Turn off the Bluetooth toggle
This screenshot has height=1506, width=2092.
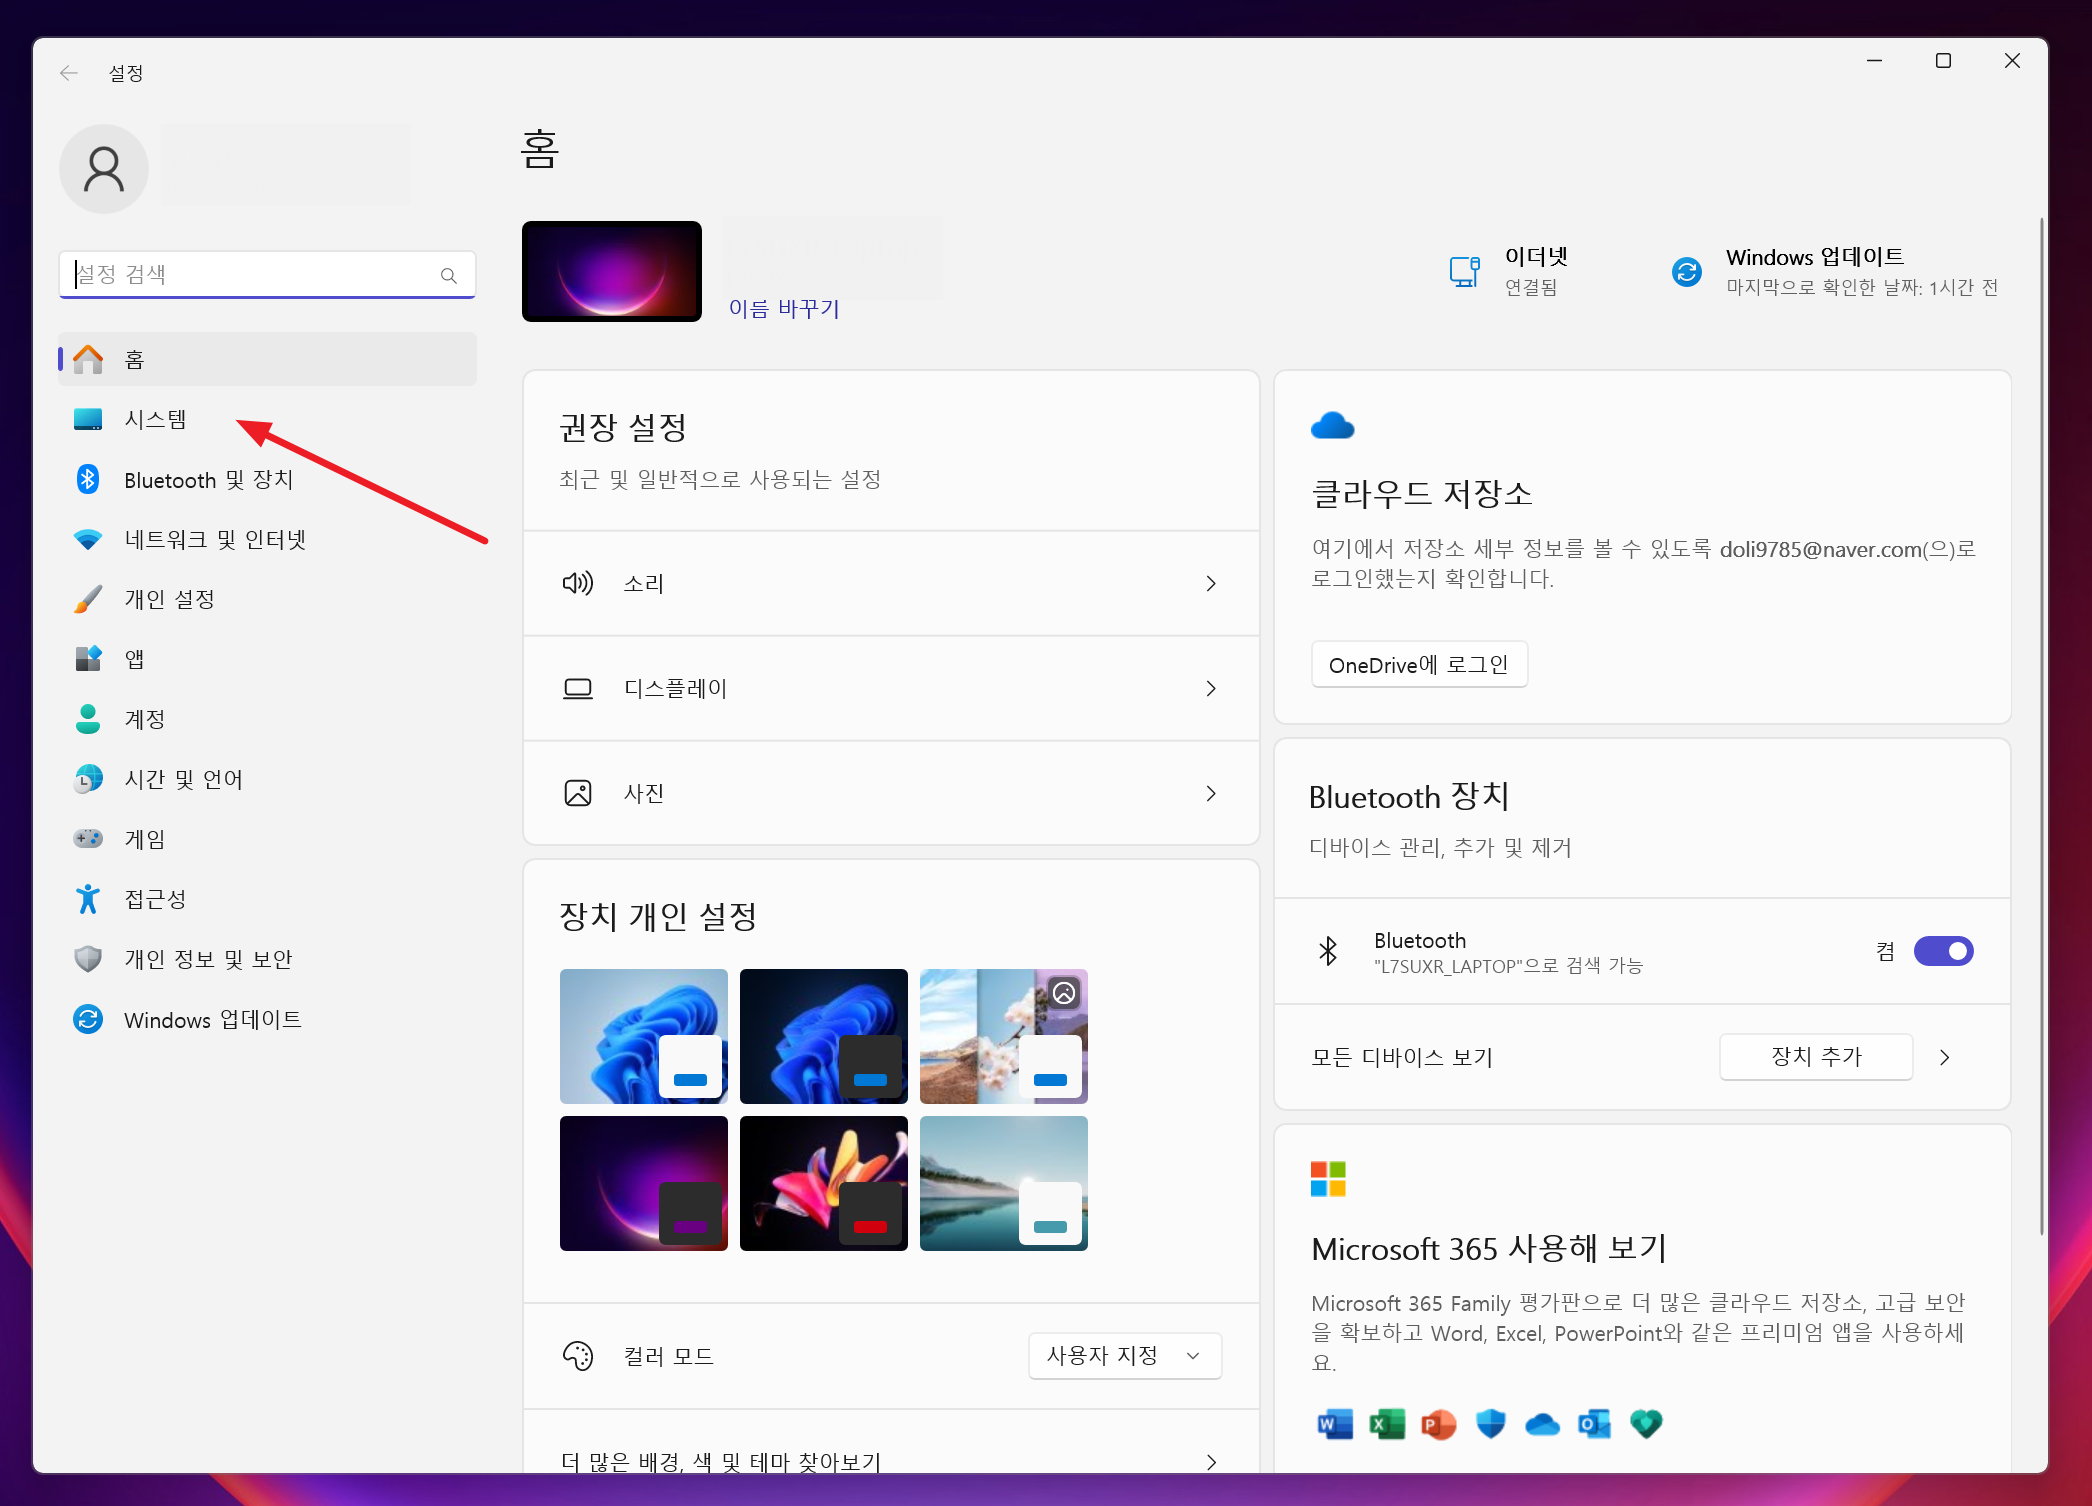(1943, 951)
